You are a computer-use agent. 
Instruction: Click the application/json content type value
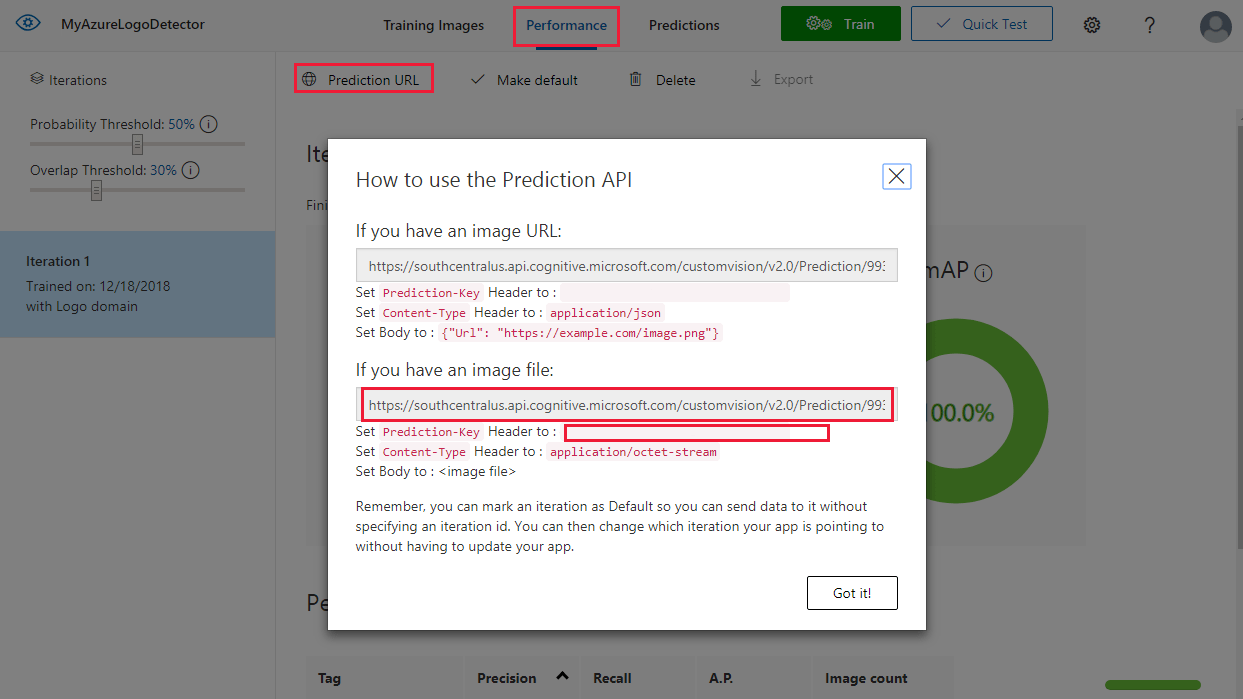[x=605, y=313]
